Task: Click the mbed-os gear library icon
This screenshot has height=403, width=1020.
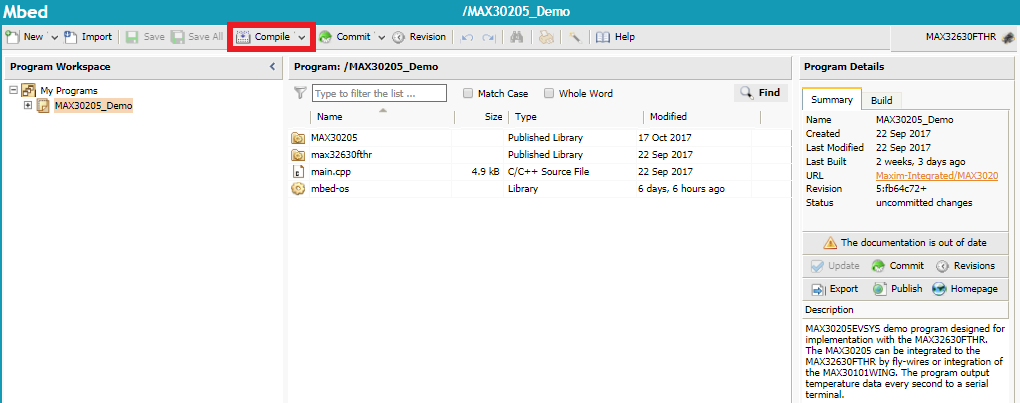Action: click(x=298, y=188)
